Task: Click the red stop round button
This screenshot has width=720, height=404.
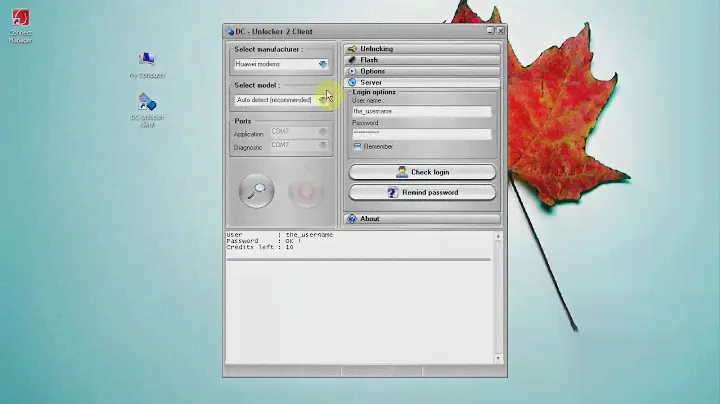Action: tap(304, 191)
